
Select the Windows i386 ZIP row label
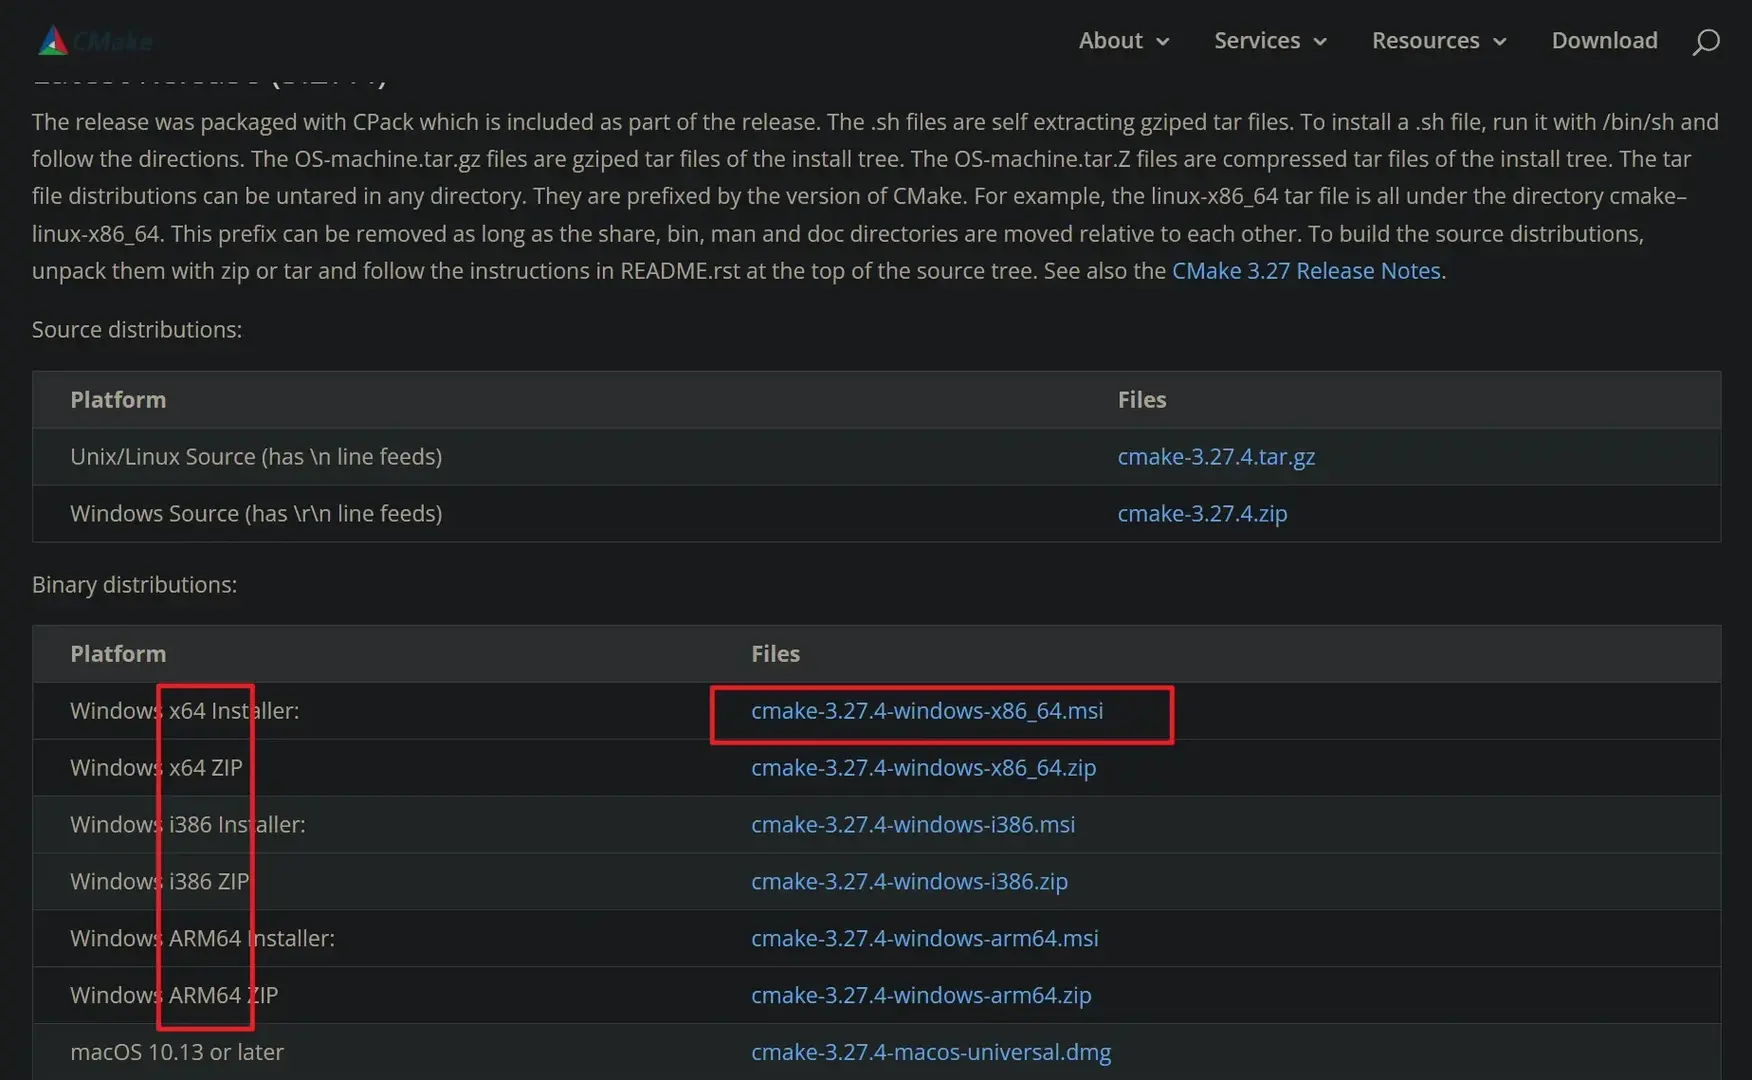coord(160,882)
